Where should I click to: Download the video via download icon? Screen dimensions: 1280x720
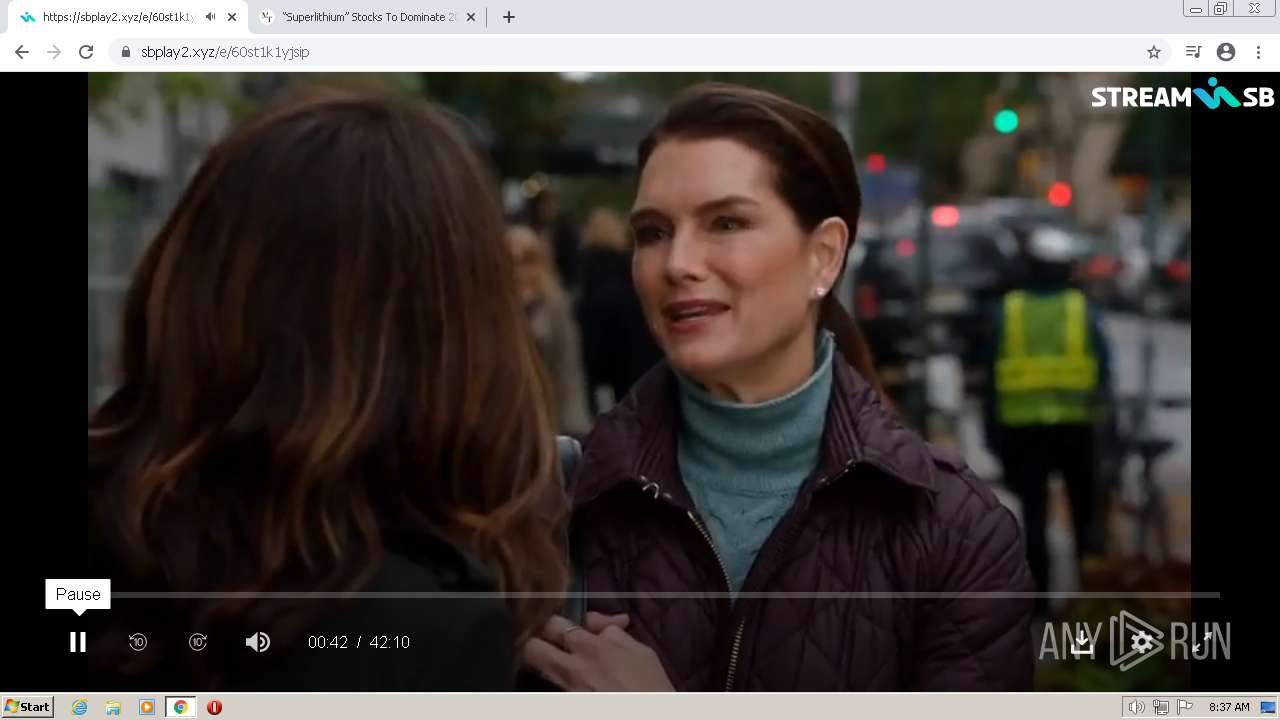(x=1082, y=642)
